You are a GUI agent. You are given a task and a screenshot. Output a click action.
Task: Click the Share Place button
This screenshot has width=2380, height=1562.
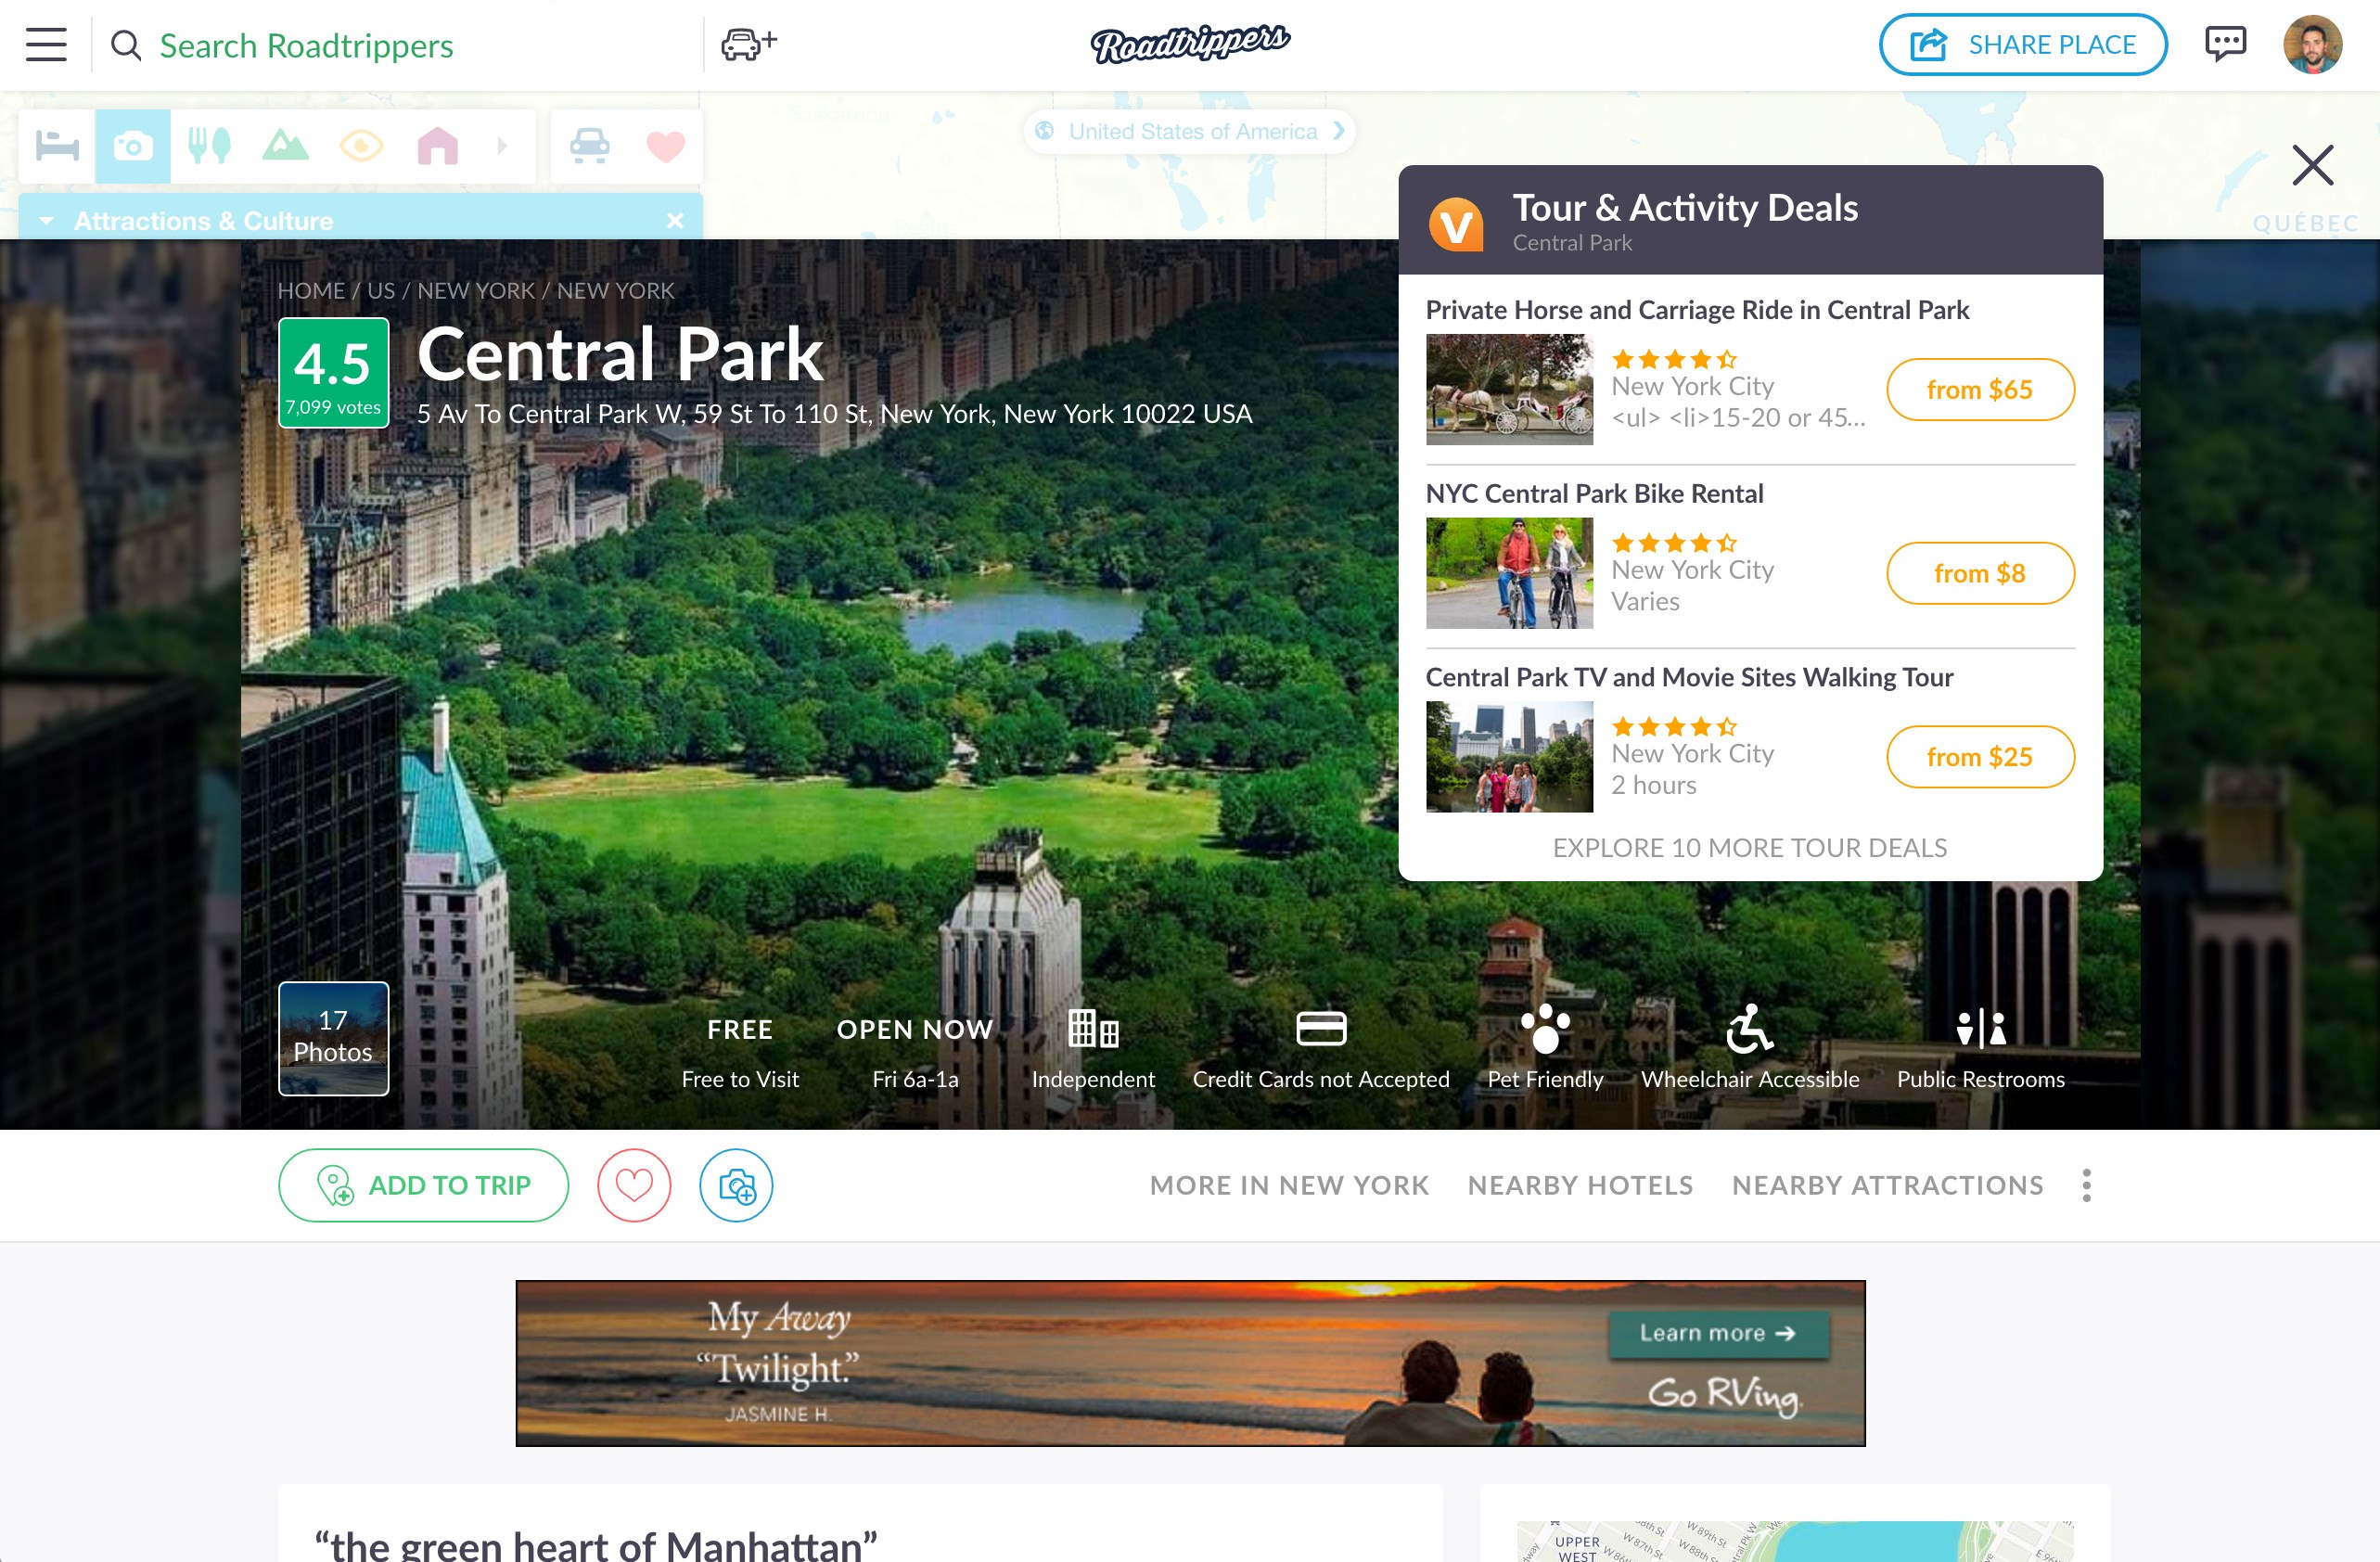(2022, 44)
